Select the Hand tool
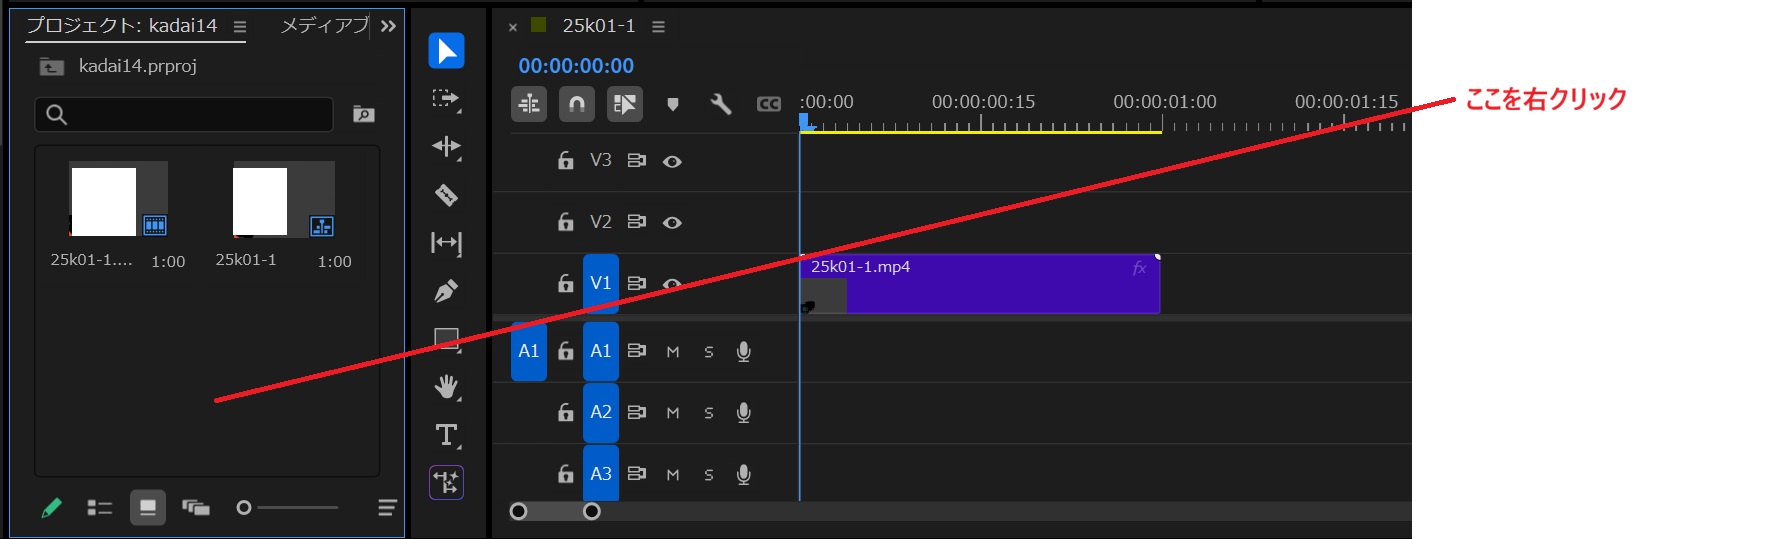The image size is (1786, 539). coord(446,387)
